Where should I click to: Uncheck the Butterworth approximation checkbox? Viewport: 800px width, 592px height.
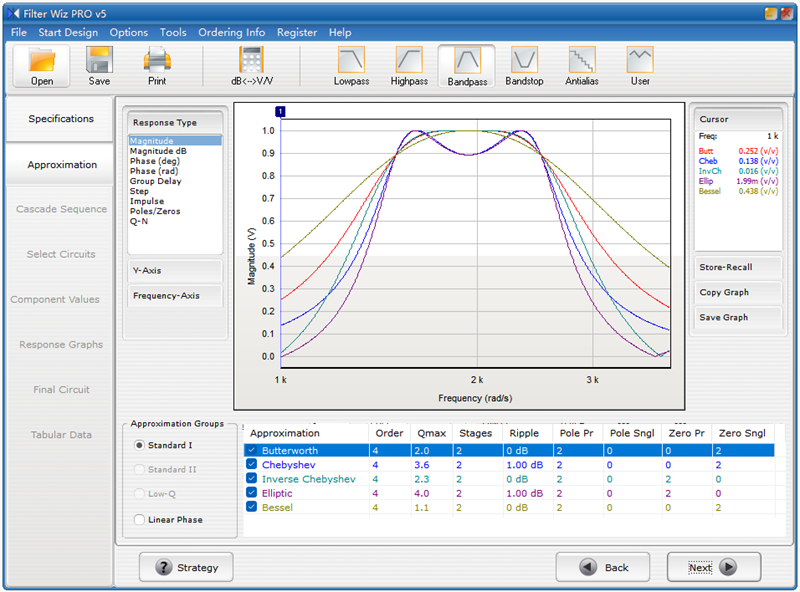point(251,450)
